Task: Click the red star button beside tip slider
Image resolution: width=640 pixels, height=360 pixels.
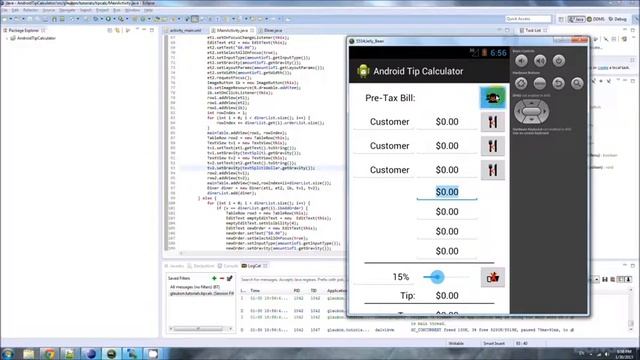Action: click(493, 277)
